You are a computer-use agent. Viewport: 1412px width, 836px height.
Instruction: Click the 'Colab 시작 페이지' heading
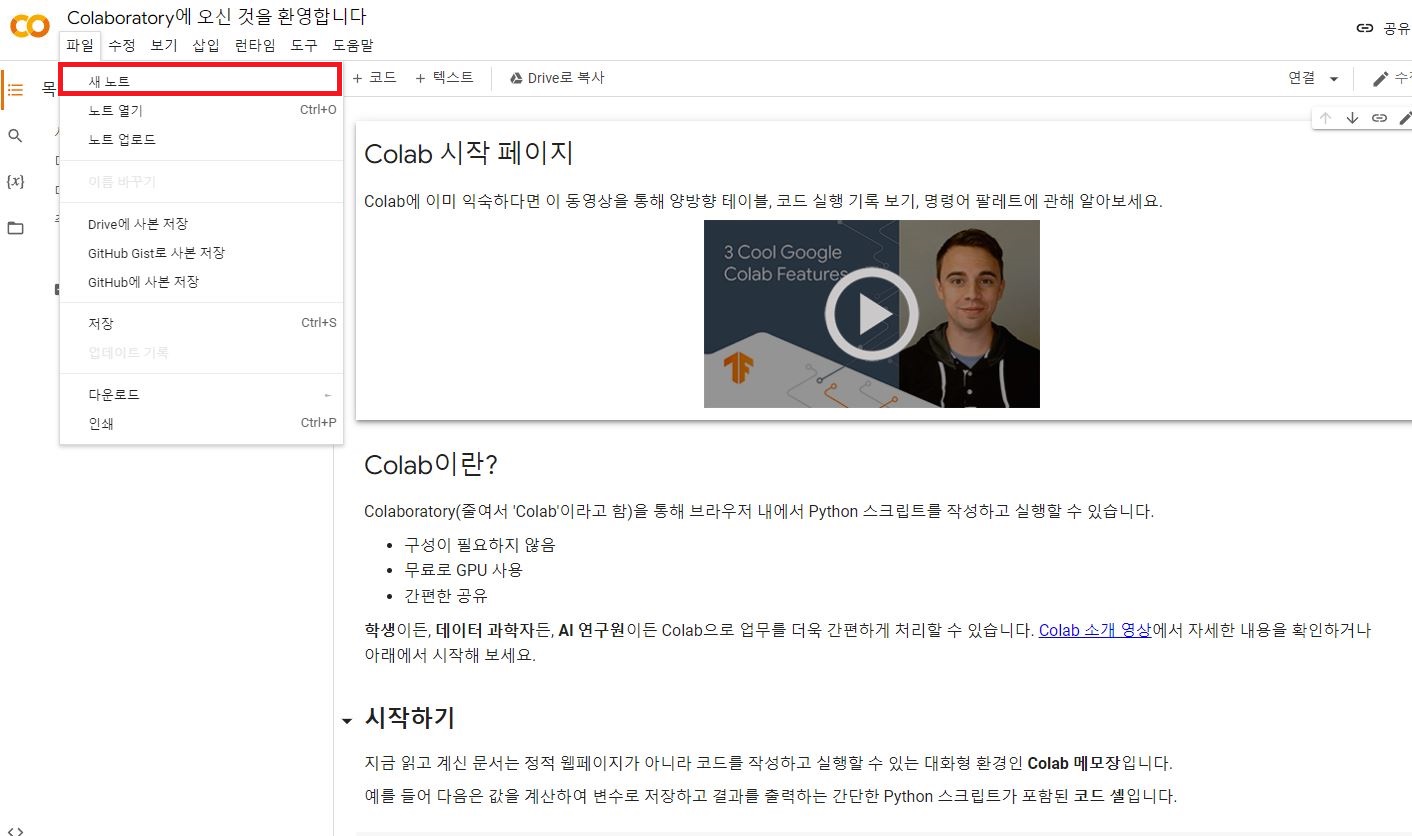tap(469, 154)
